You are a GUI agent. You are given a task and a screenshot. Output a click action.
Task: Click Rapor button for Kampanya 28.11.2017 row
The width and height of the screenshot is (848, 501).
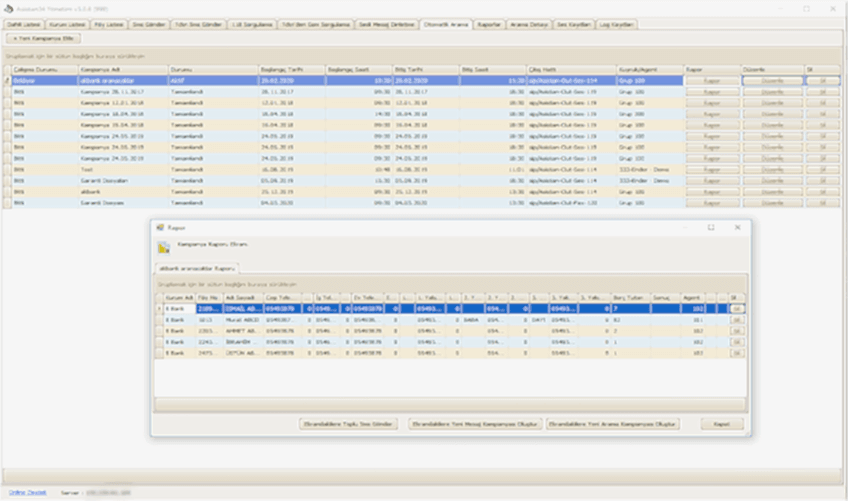[711, 91]
